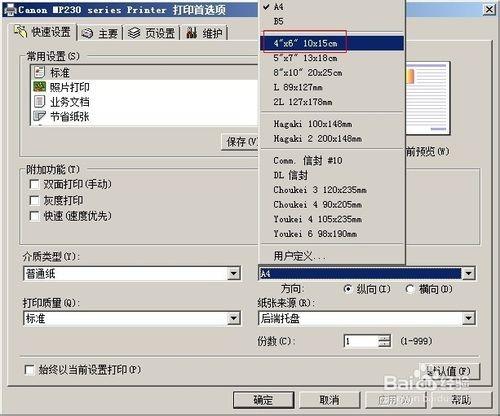Select 8"x10" 20x25cm paper size

[332, 72]
